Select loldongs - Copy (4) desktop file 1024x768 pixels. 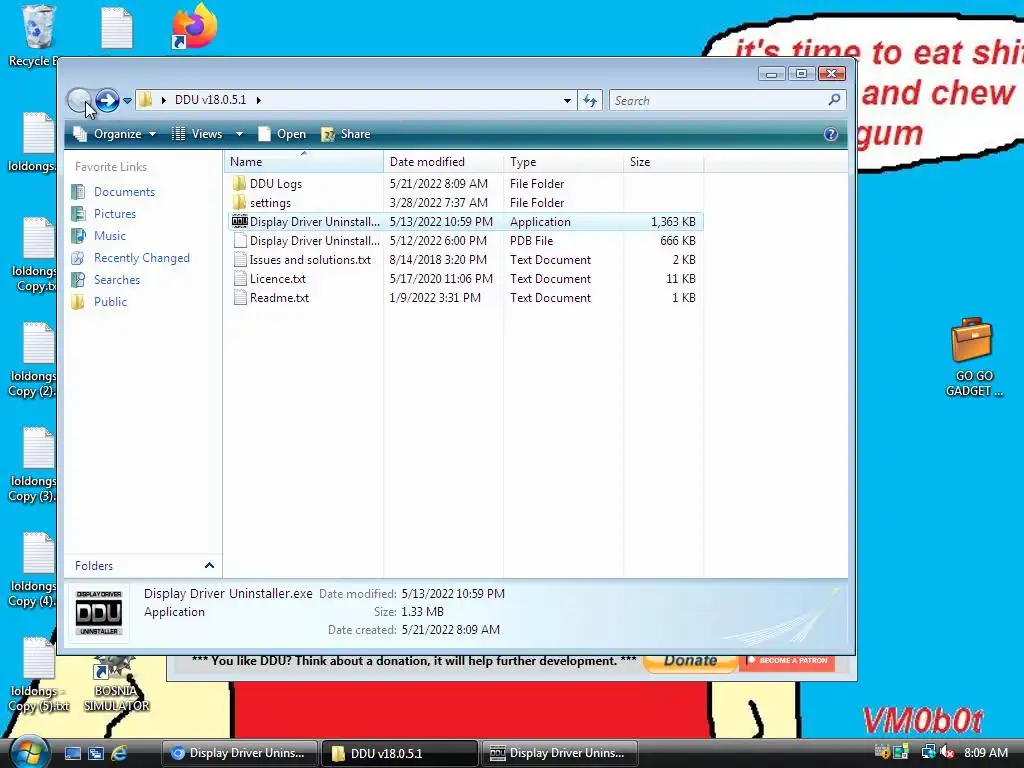[34, 570]
